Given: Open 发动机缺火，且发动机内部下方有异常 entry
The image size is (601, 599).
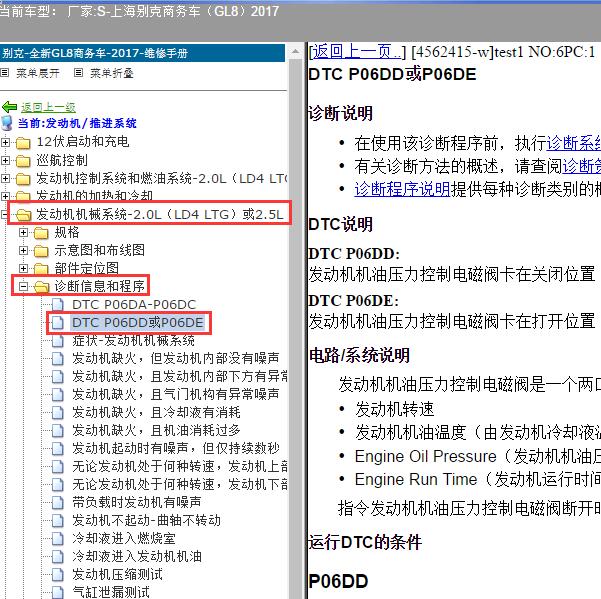Looking at the screenshot, I should [180, 376].
